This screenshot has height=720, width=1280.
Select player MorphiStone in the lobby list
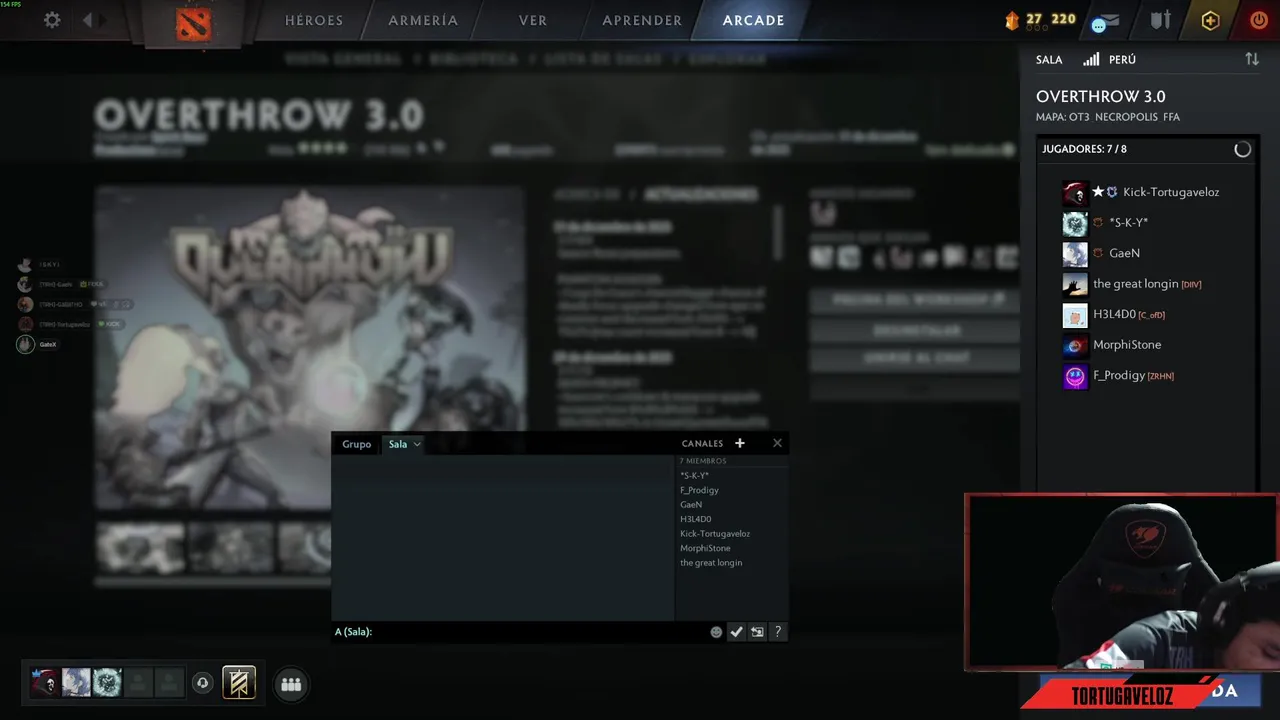pos(1127,345)
